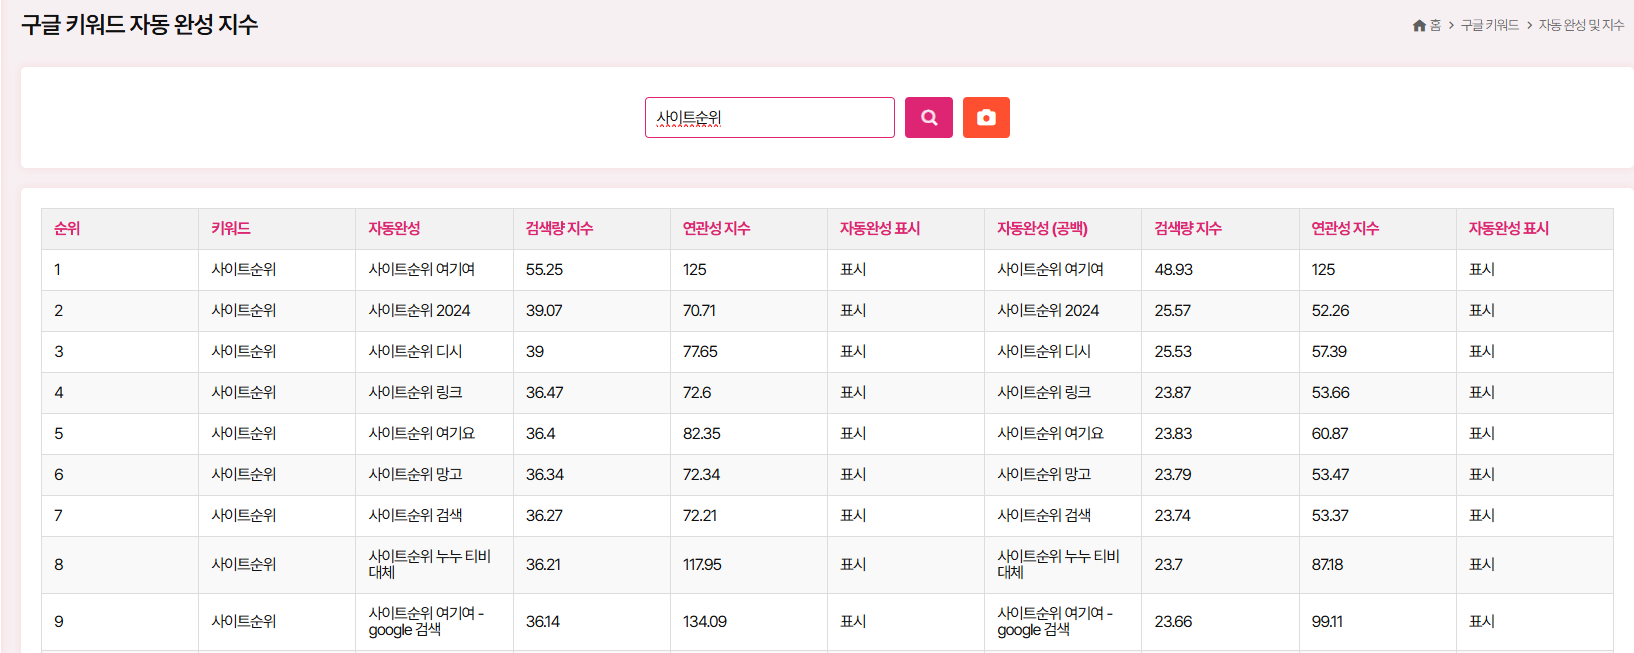This screenshot has width=1634, height=653.
Task: Click the relevance value 117.95
Action: [702, 565]
